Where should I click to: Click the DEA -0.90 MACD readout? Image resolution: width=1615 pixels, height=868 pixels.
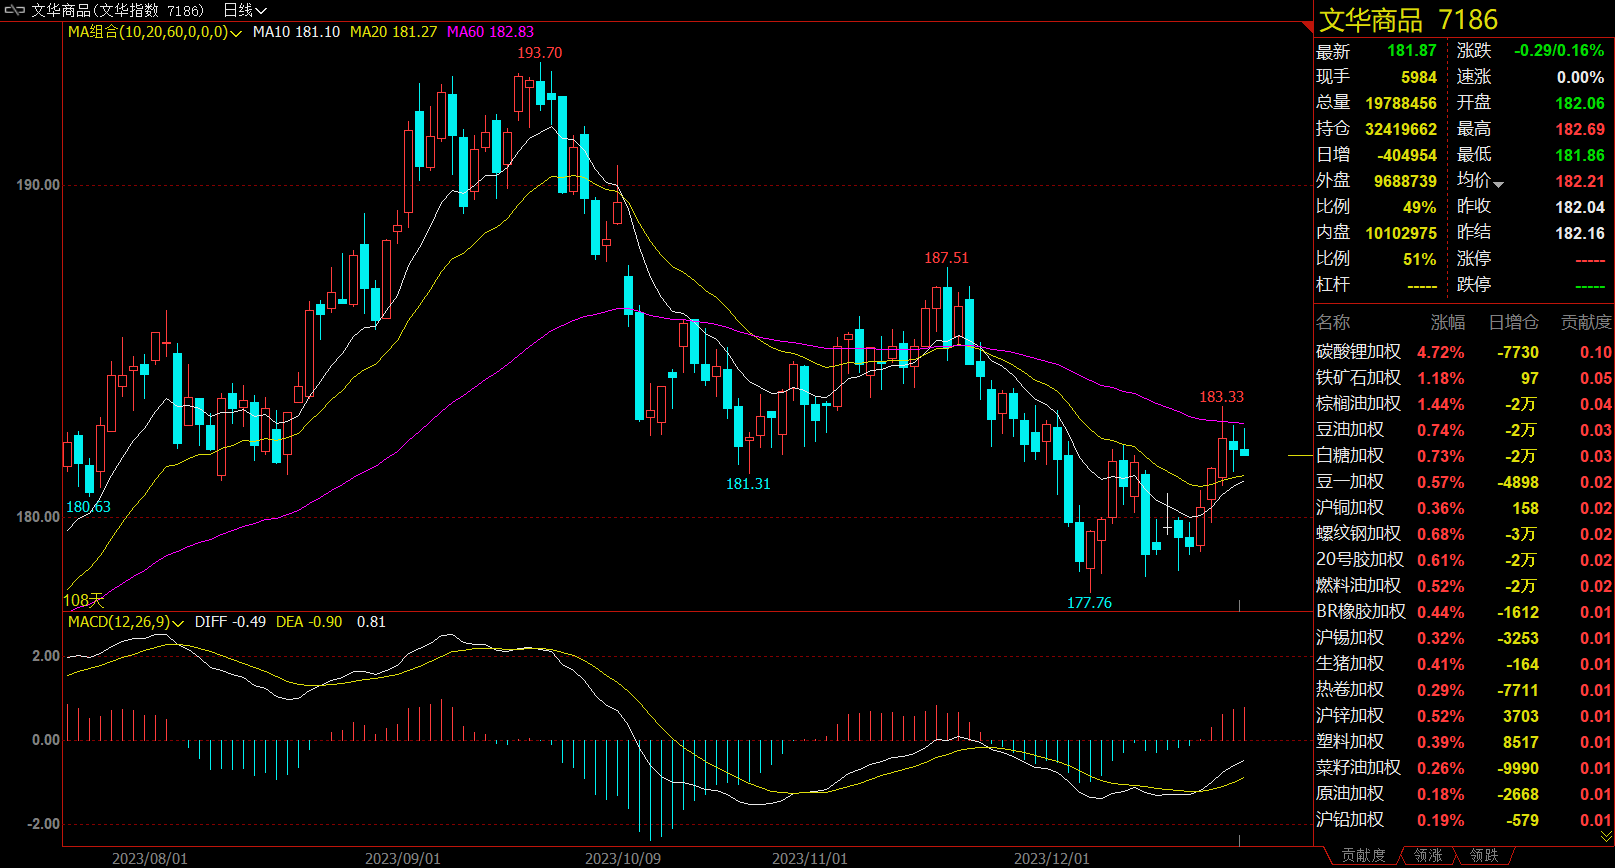(309, 622)
